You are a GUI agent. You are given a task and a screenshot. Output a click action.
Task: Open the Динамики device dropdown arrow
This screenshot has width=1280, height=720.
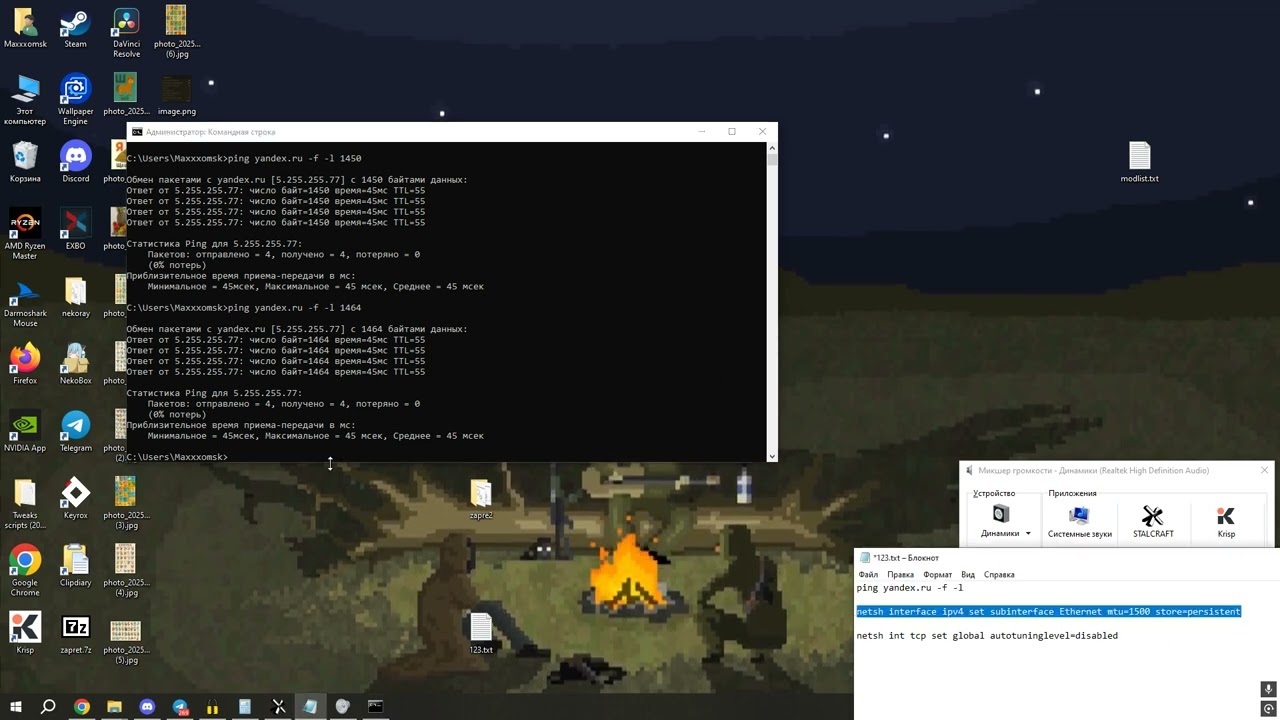point(1027,534)
